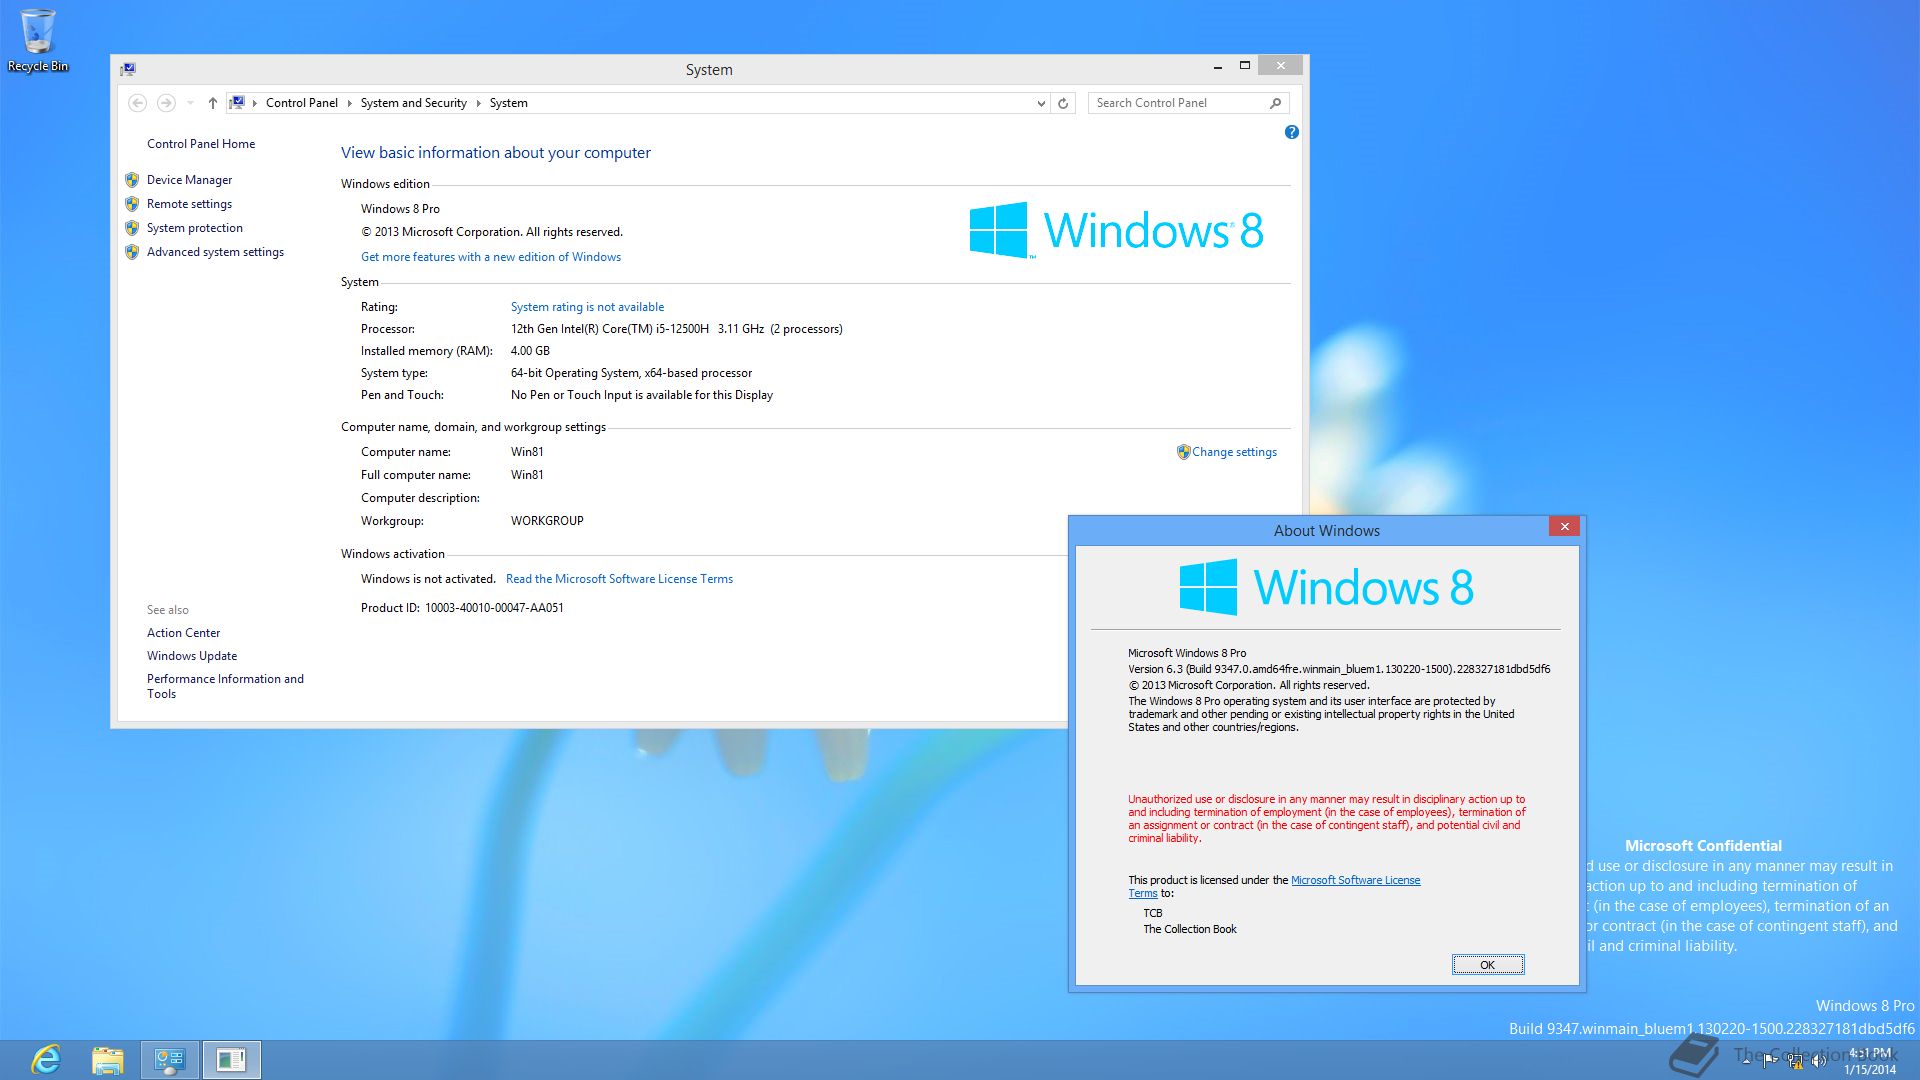Open the taskbar clock and date
The height and width of the screenshot is (1080, 1920).
point(1870,1061)
